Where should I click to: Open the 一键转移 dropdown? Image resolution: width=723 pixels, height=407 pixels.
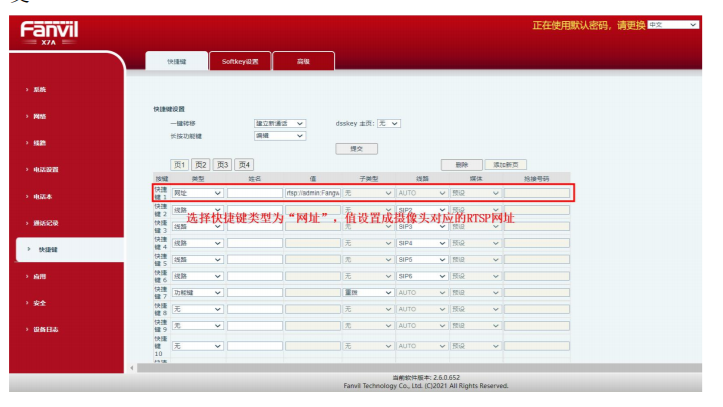[x=279, y=124]
